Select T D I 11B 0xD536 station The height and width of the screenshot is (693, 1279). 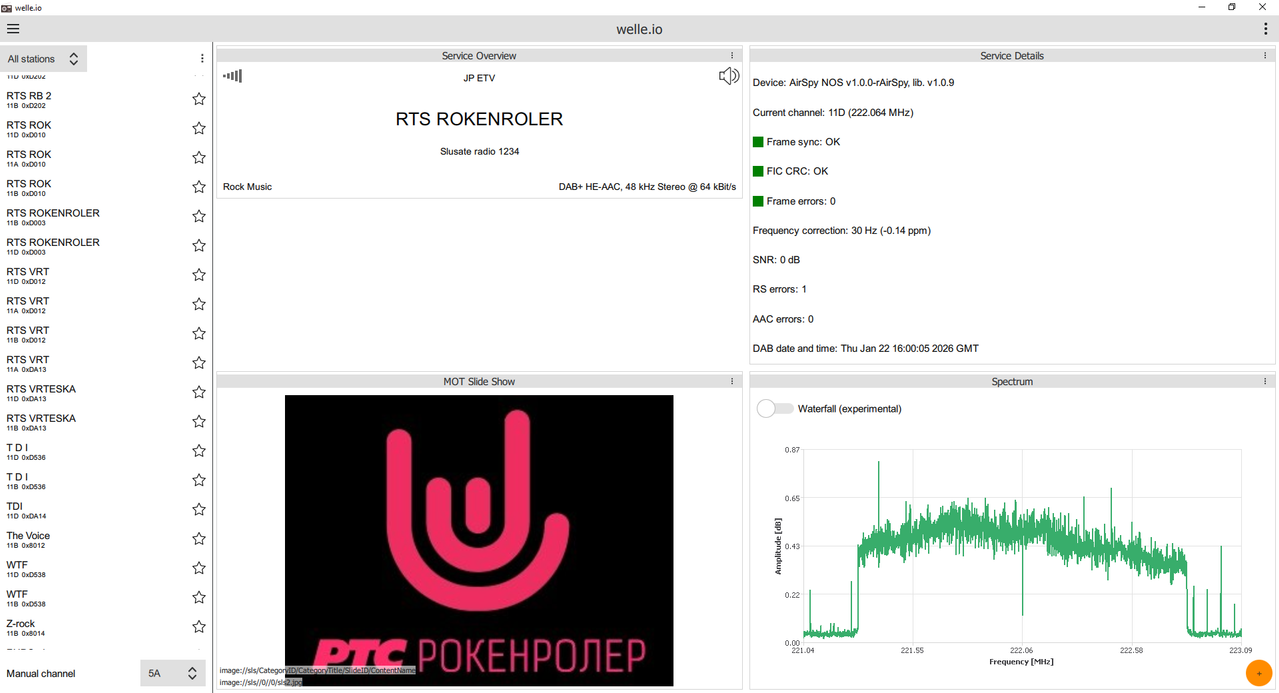pos(95,480)
